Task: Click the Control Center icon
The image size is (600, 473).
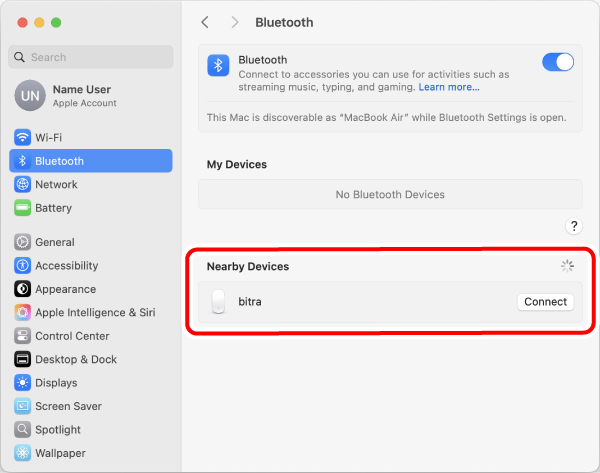Action: [x=23, y=336]
